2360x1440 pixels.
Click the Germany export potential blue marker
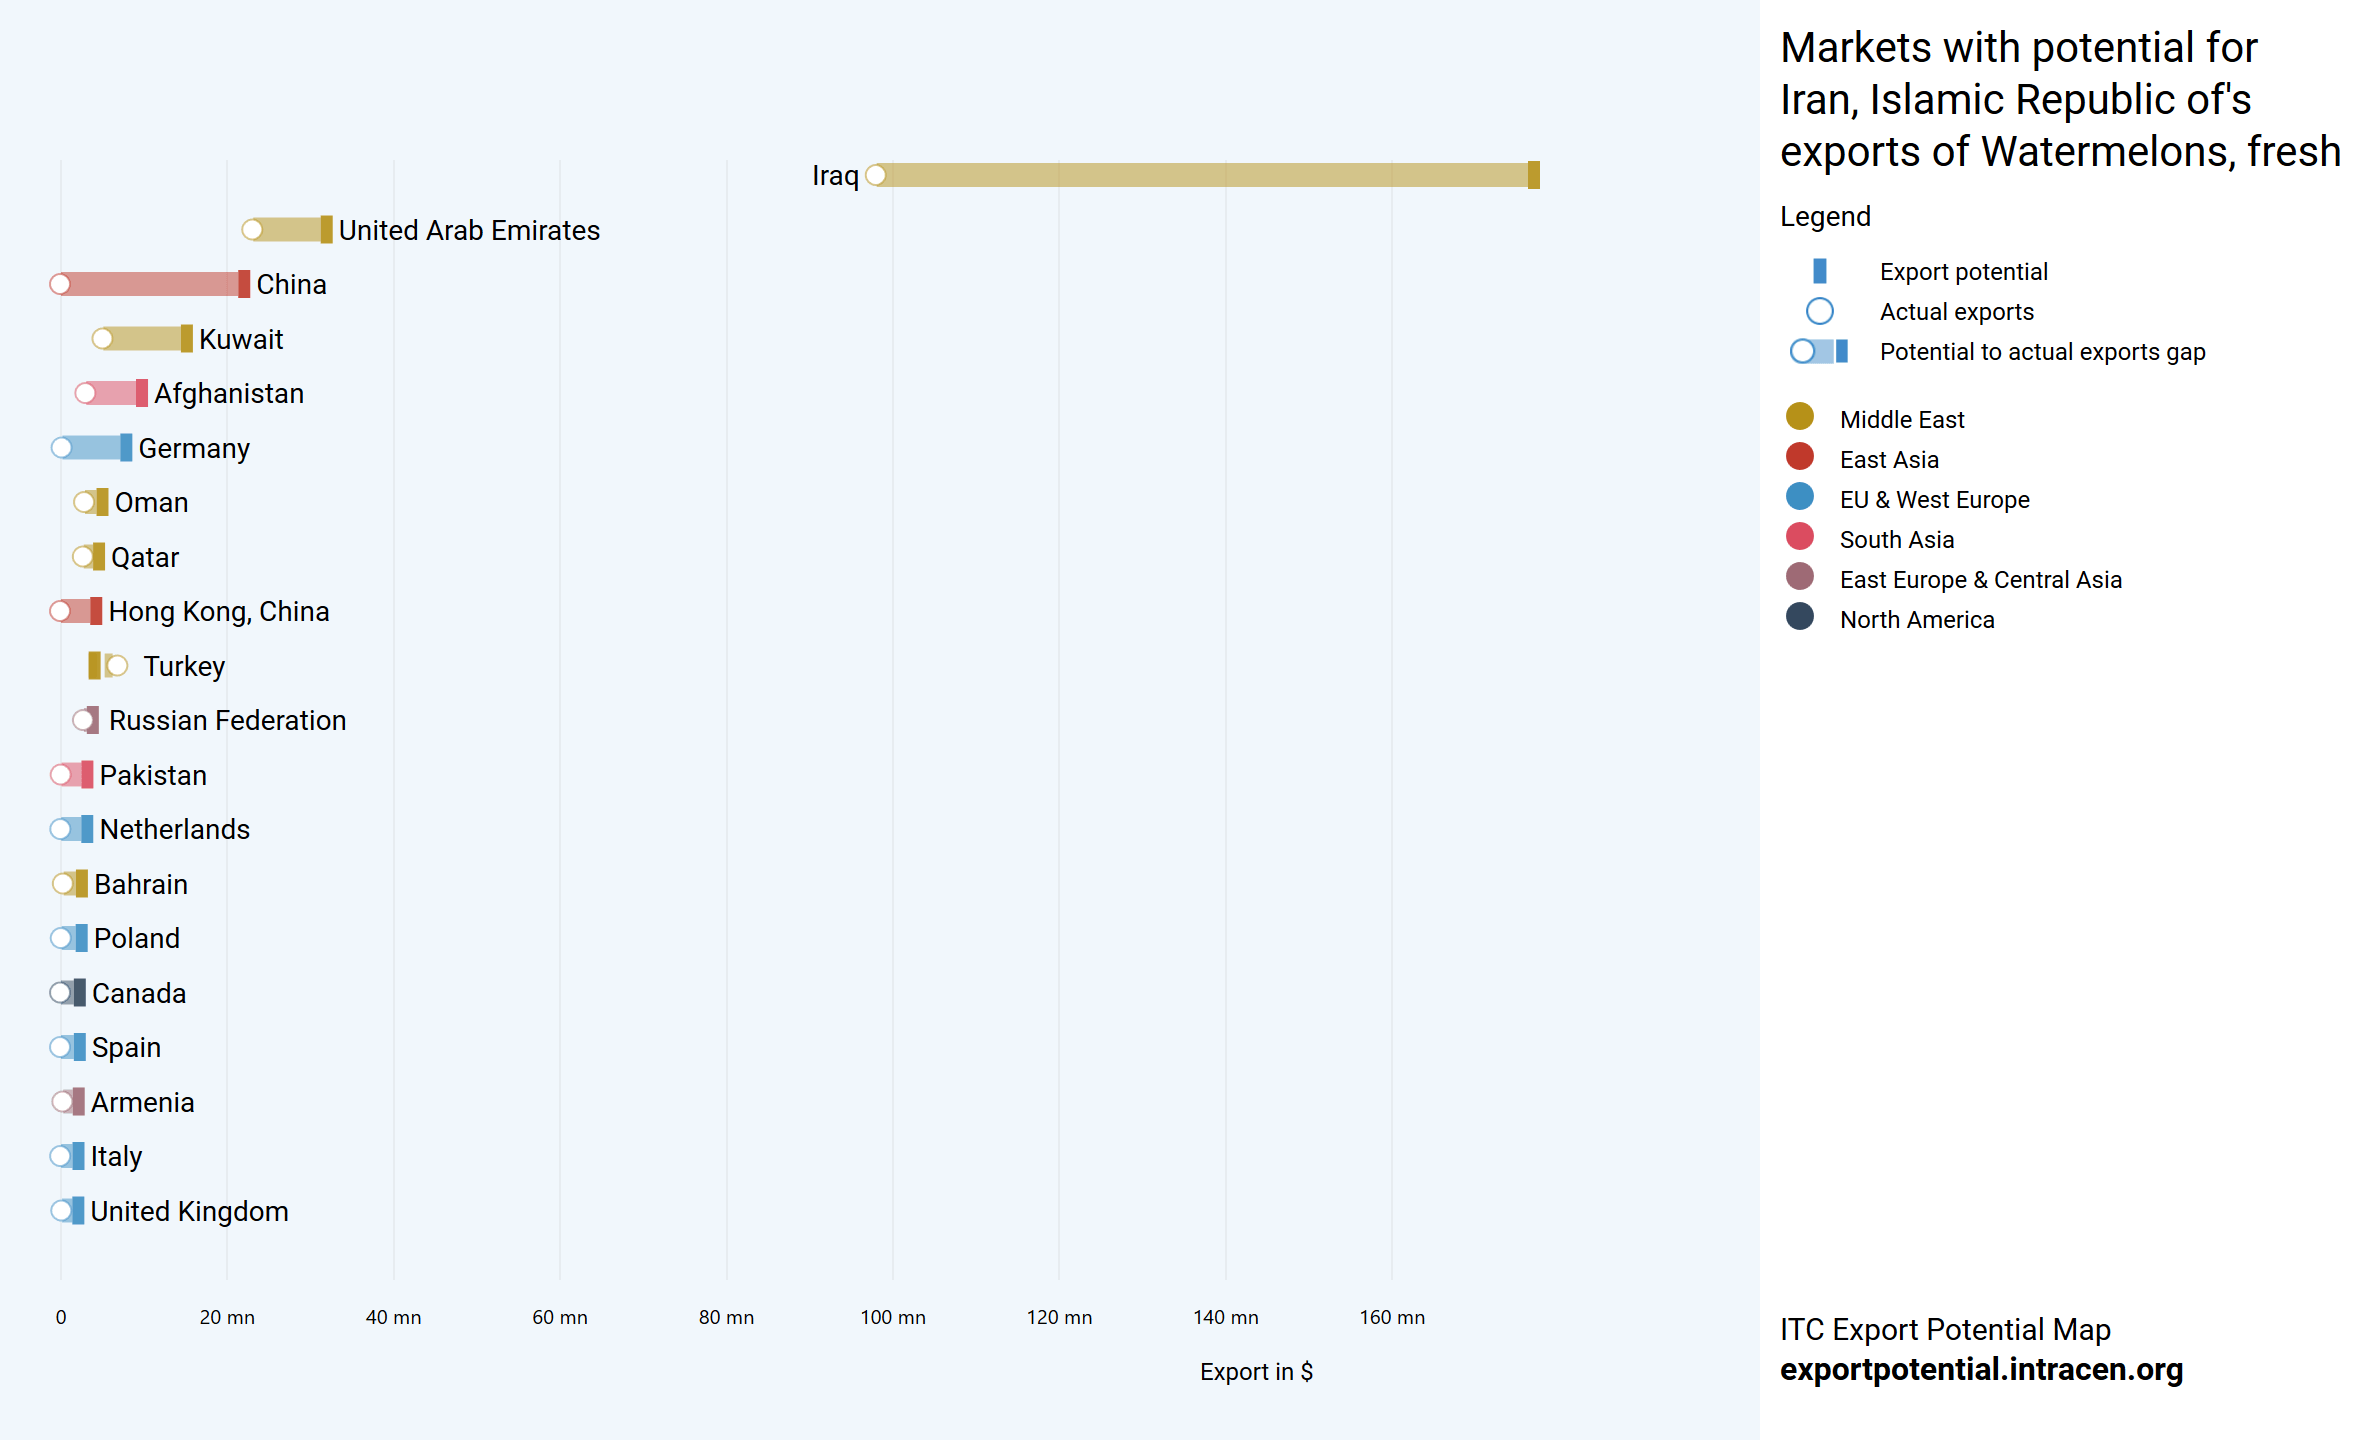126,448
